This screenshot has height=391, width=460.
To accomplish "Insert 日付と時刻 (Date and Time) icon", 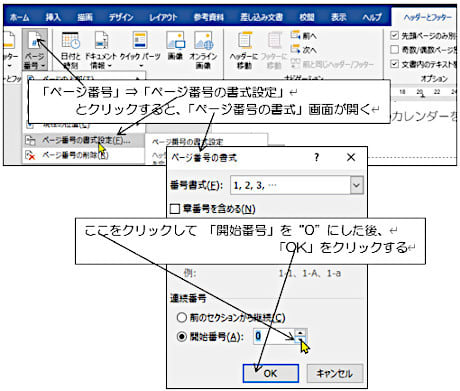I will pyautogui.click(x=71, y=50).
